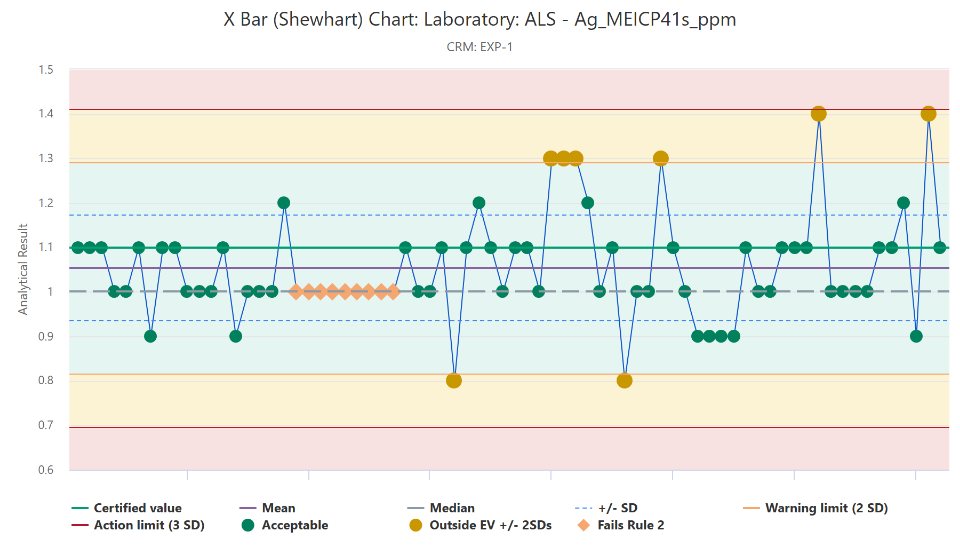The image size is (960, 555).
Task: Click the 1.3 y-axis label
Action: (46, 159)
